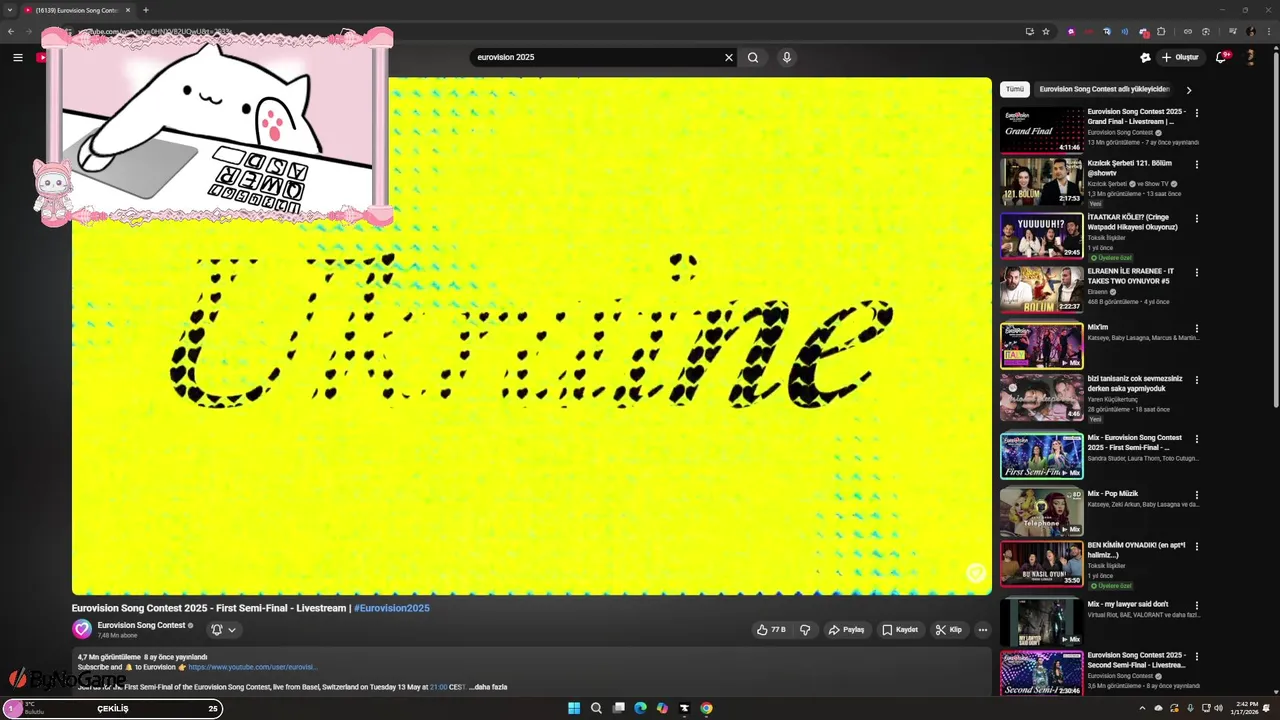Open İTAATKAR KÖLE video thumbnail

click(1041, 236)
